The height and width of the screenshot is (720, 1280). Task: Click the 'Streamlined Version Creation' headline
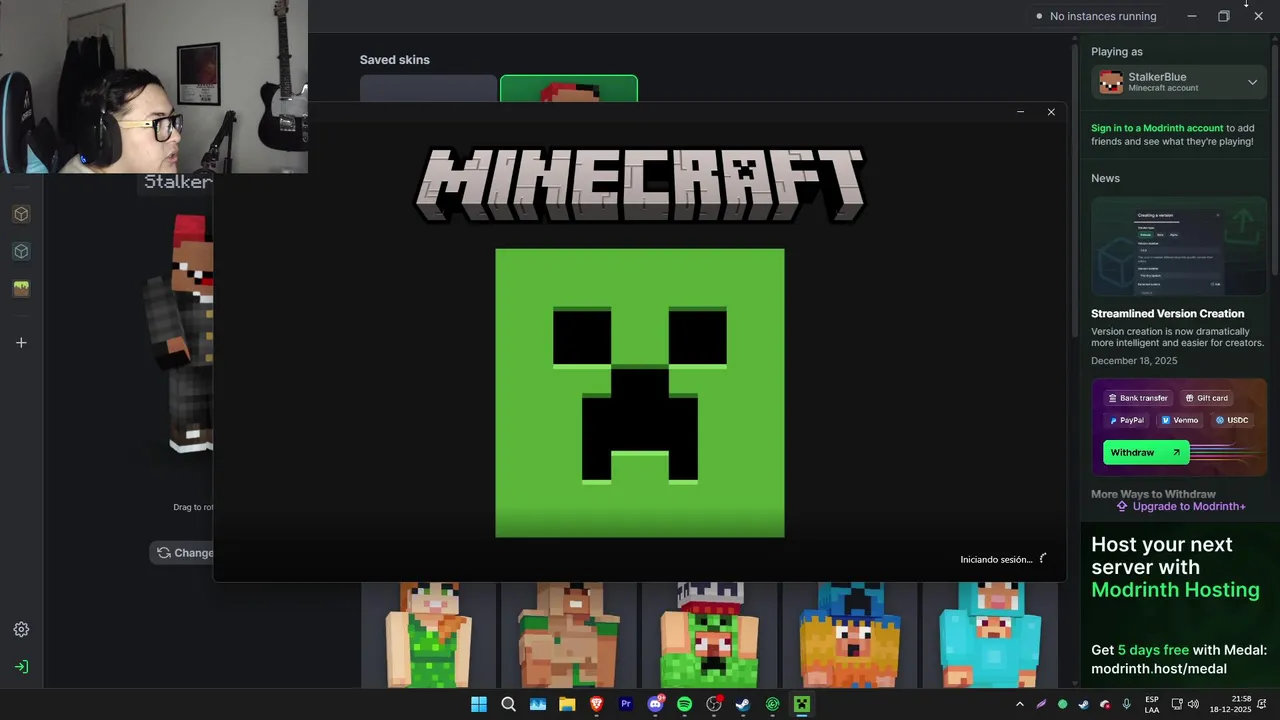pyautogui.click(x=1167, y=314)
